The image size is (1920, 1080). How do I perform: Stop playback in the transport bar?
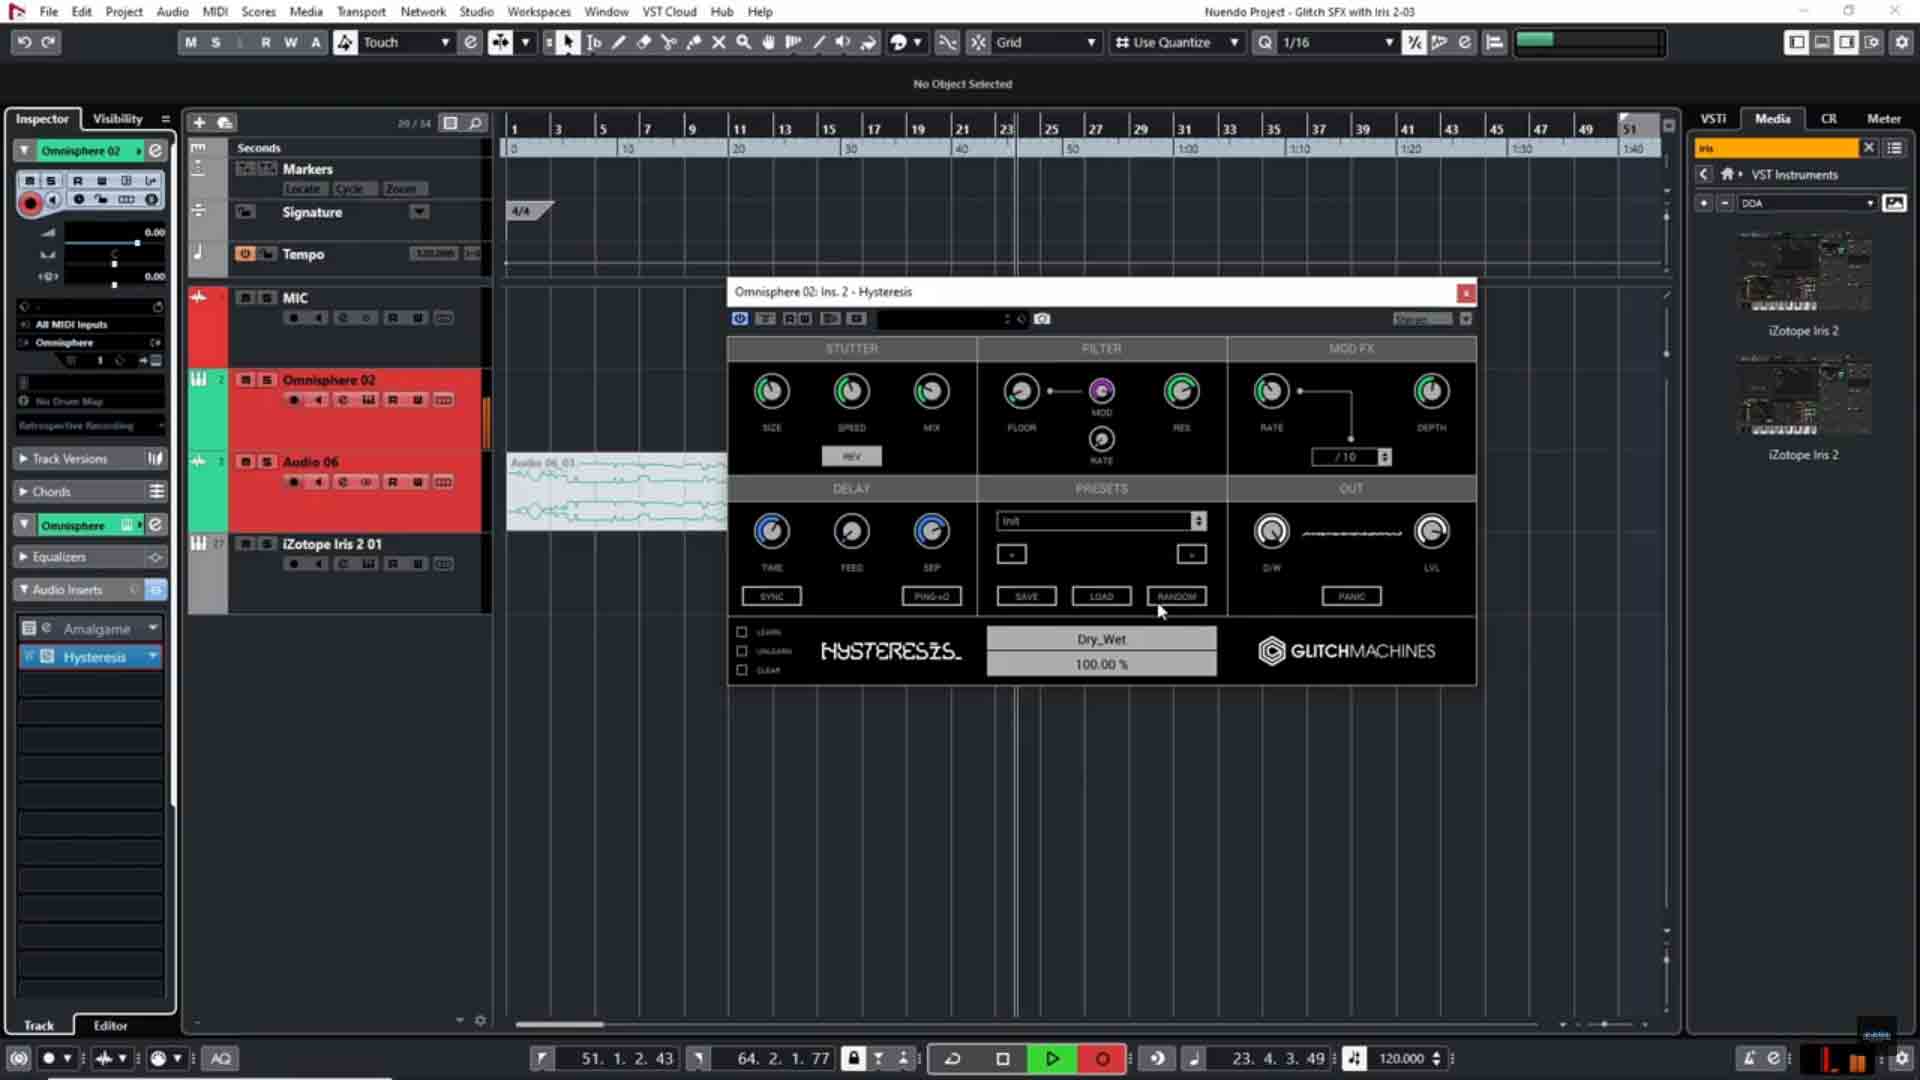pyautogui.click(x=1003, y=1058)
